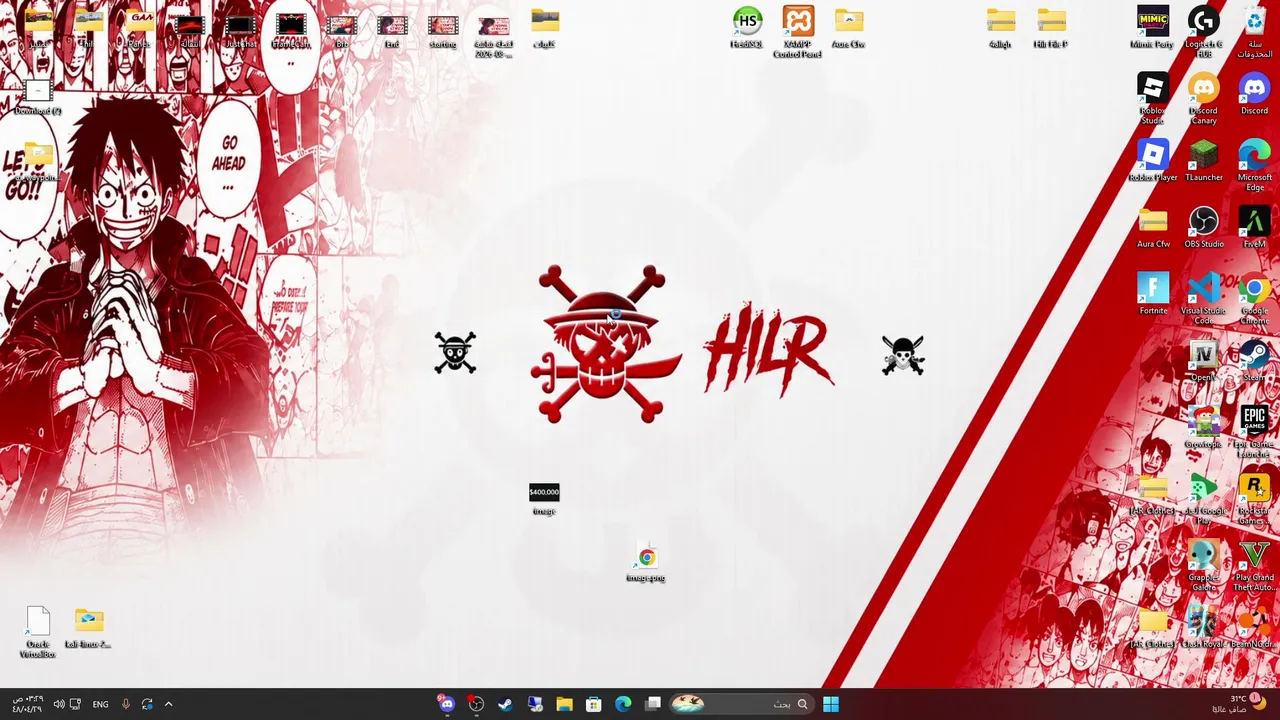Select the Oracle VirtualBox shortcut
This screenshot has width=1280, height=720.
coord(38,632)
